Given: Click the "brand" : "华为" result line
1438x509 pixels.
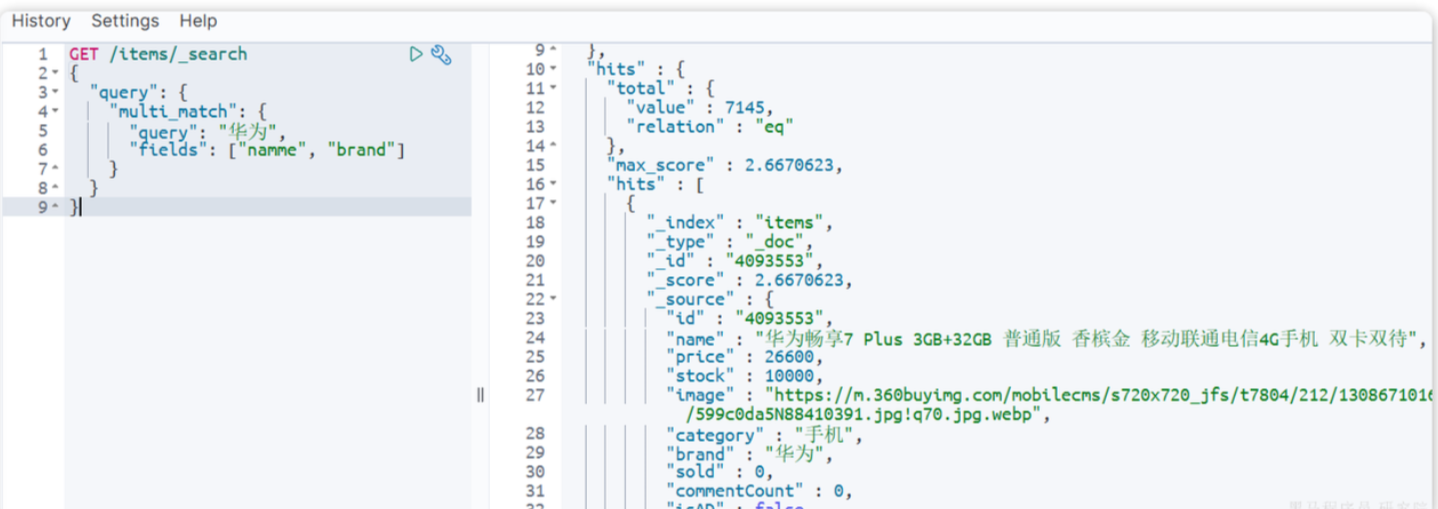Looking at the screenshot, I should tap(749, 454).
